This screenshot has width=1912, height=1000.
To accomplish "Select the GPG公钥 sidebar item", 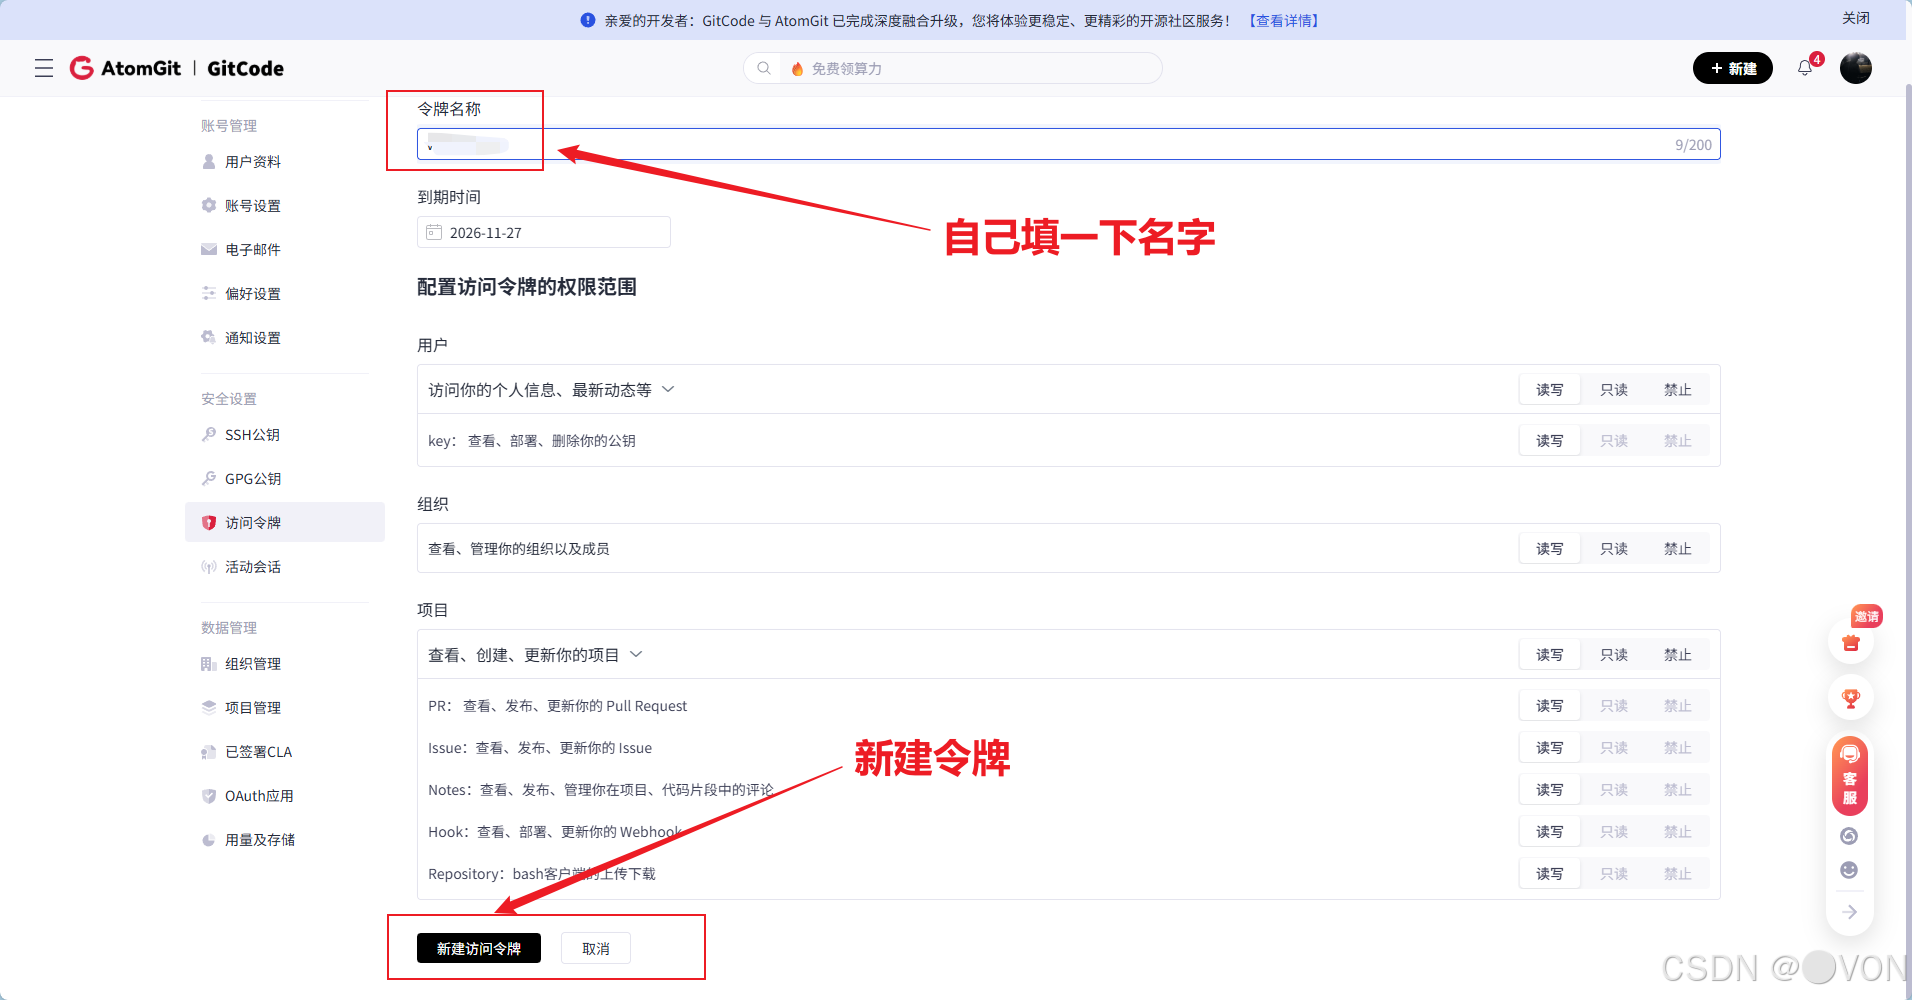I will click(x=251, y=478).
